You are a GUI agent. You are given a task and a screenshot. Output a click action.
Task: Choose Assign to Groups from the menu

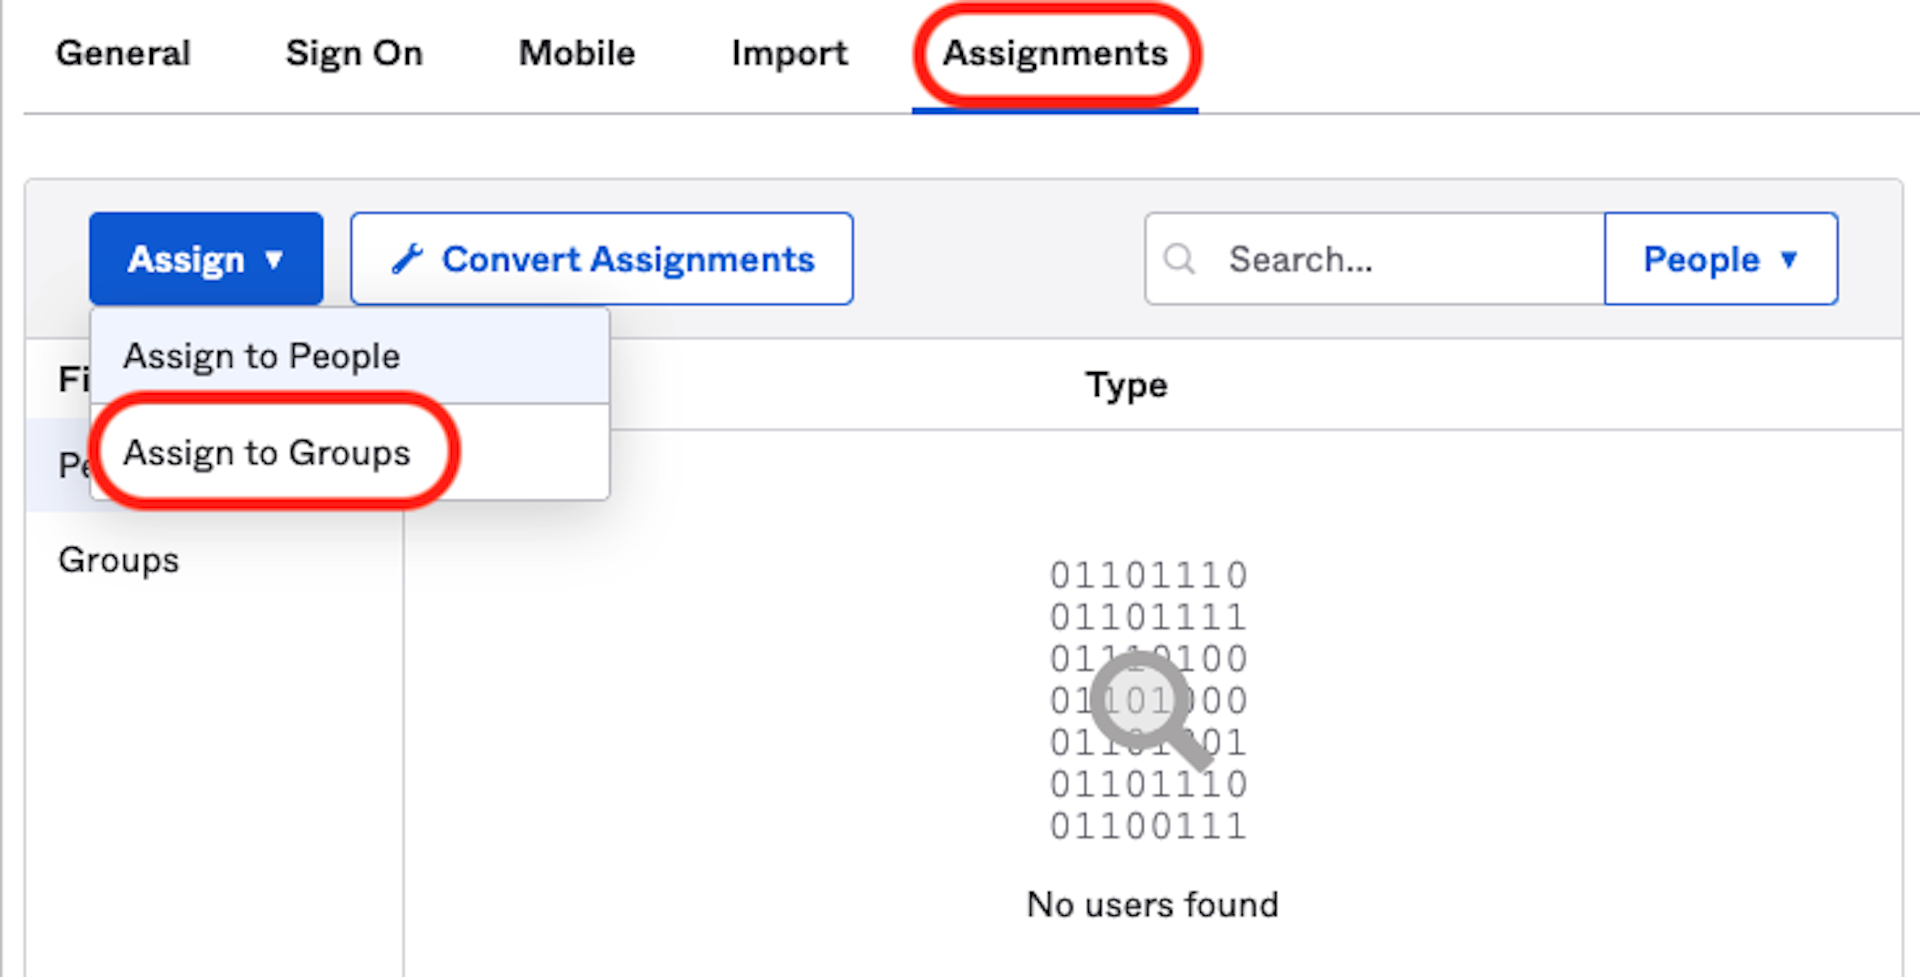[267, 453]
